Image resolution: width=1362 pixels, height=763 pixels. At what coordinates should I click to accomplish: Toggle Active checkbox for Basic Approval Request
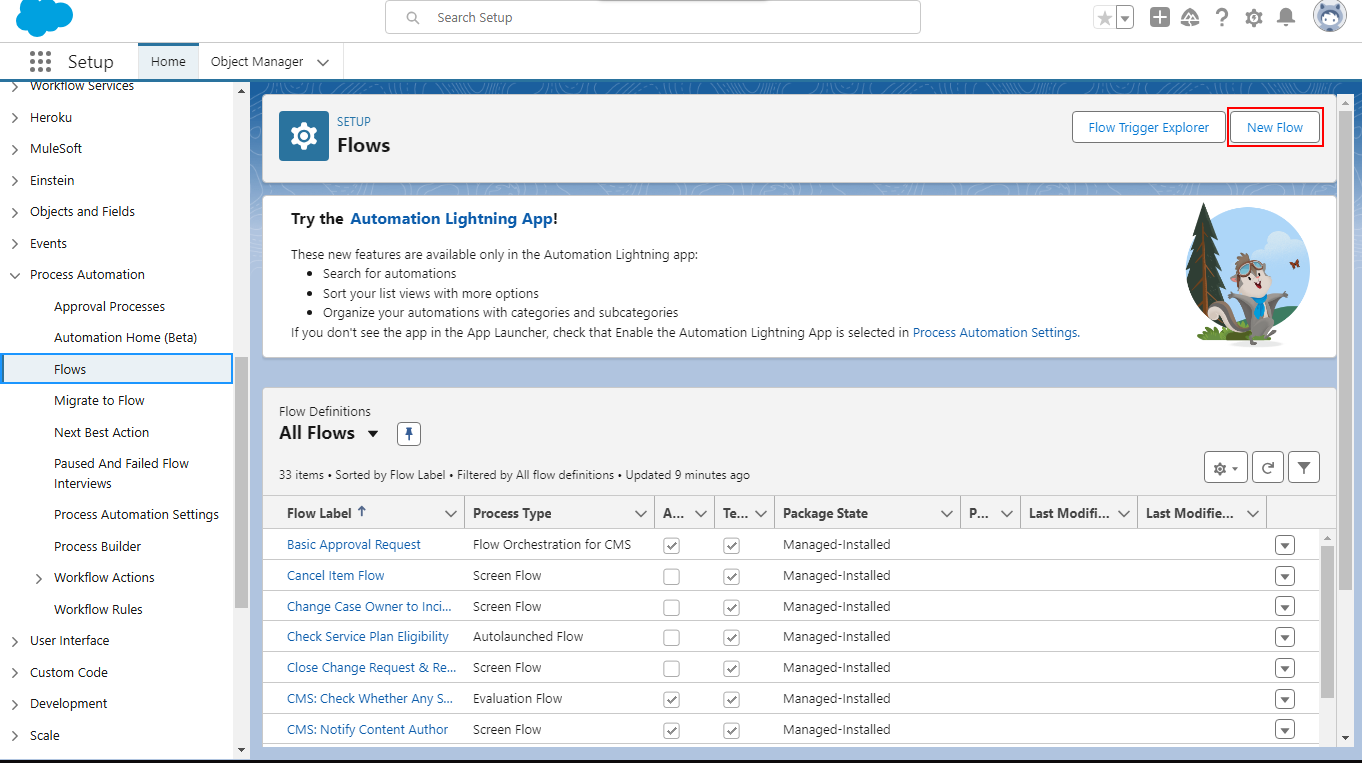click(672, 546)
